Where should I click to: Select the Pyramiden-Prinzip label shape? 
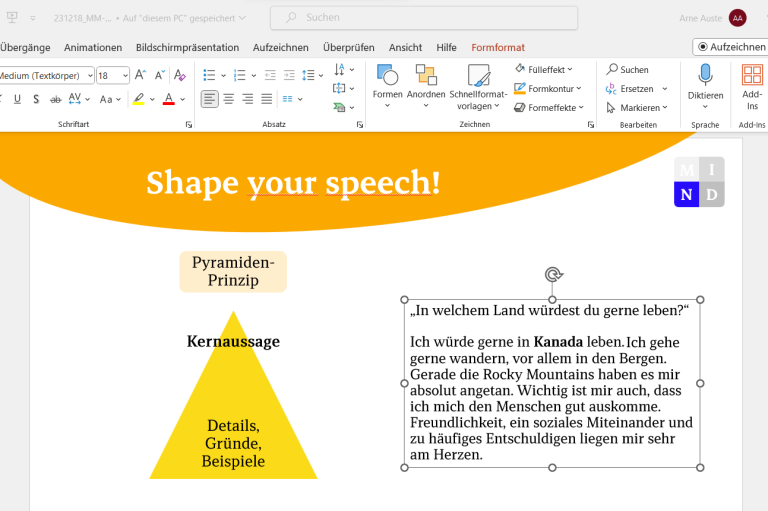tap(233, 271)
